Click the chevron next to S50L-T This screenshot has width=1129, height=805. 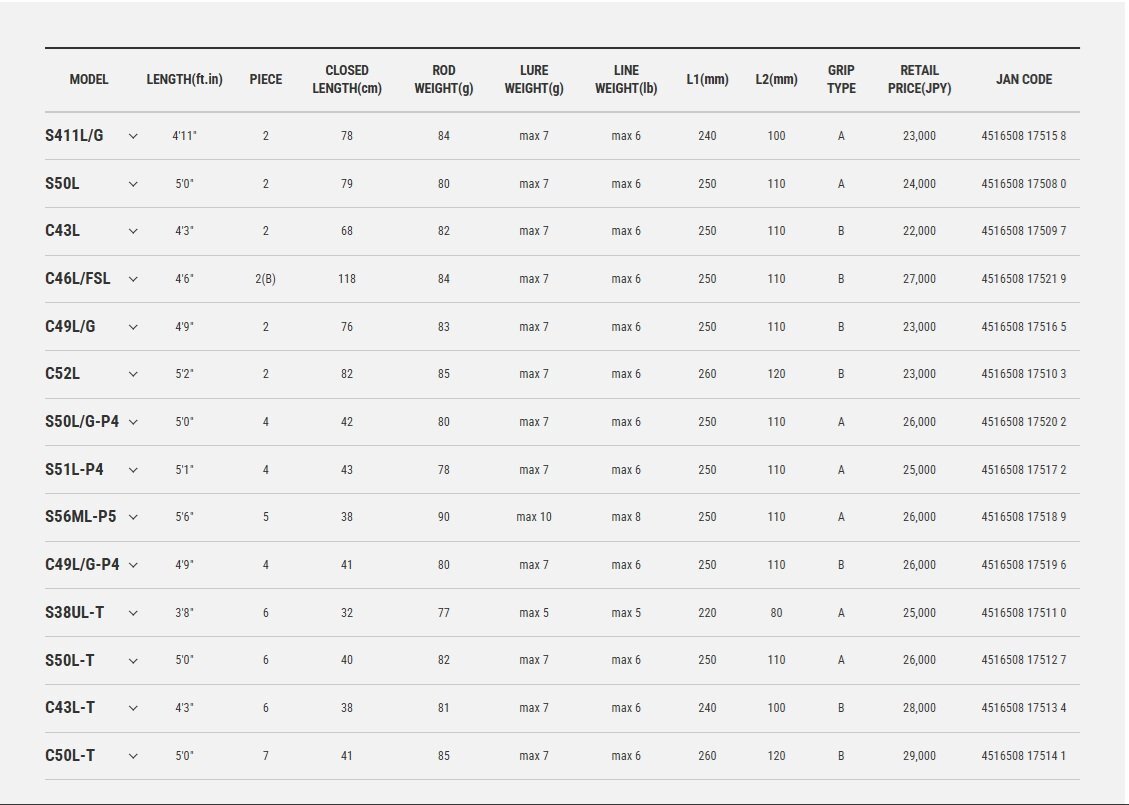[133, 660]
